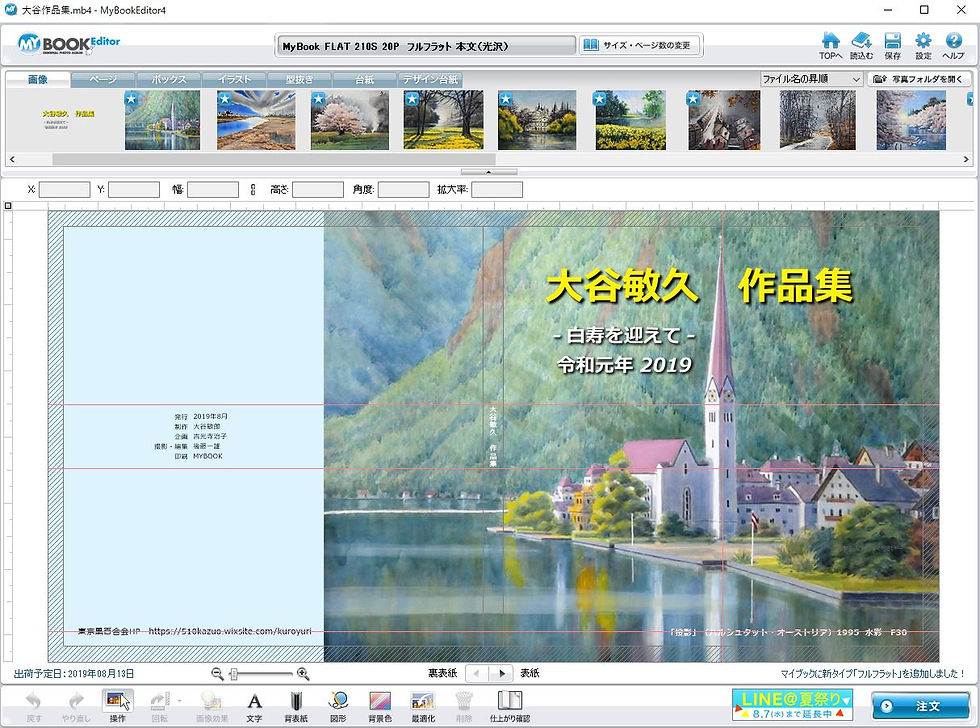Image resolution: width=980 pixels, height=728 pixels.
Task: Switch to デザイン台紙 tab
Action: [431, 79]
